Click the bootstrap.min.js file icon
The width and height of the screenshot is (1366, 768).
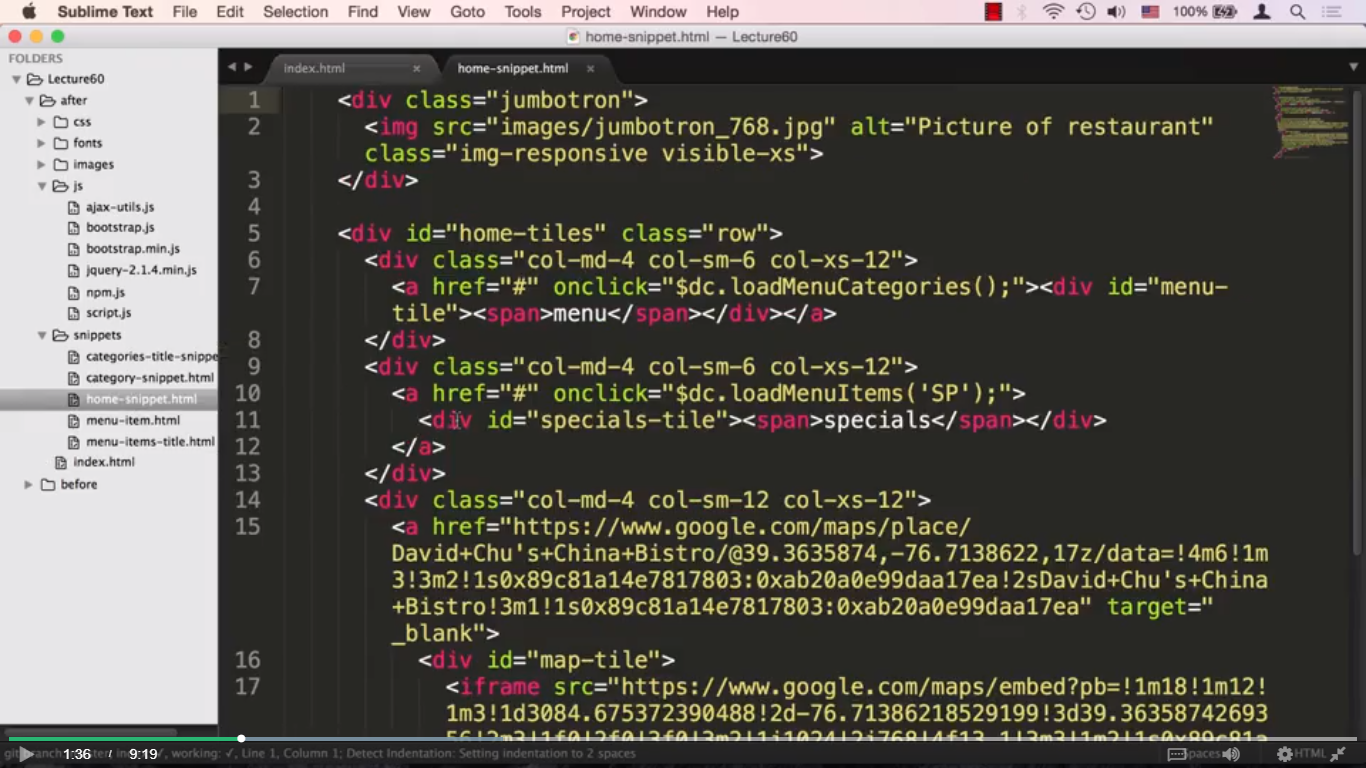[x=74, y=249]
